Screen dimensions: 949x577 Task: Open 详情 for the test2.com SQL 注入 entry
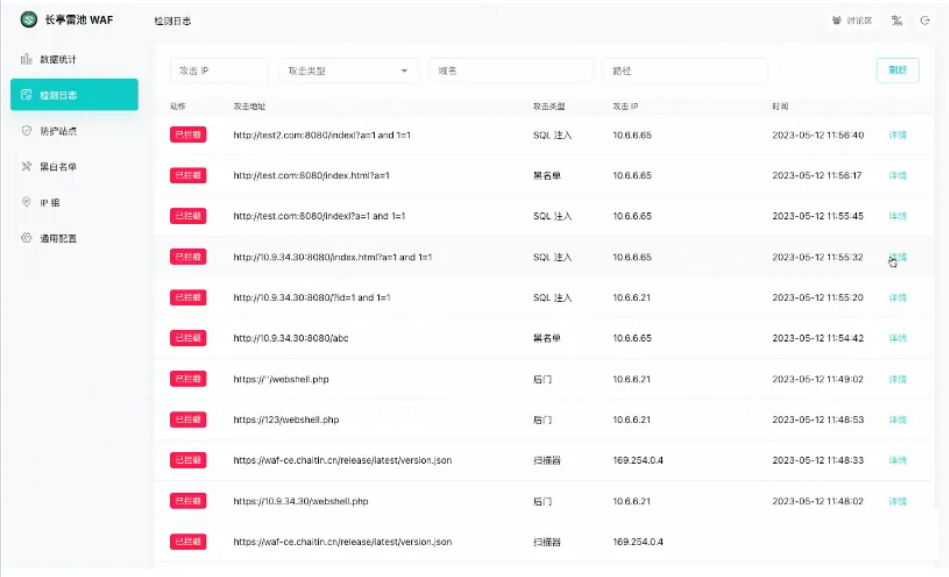[897, 135]
